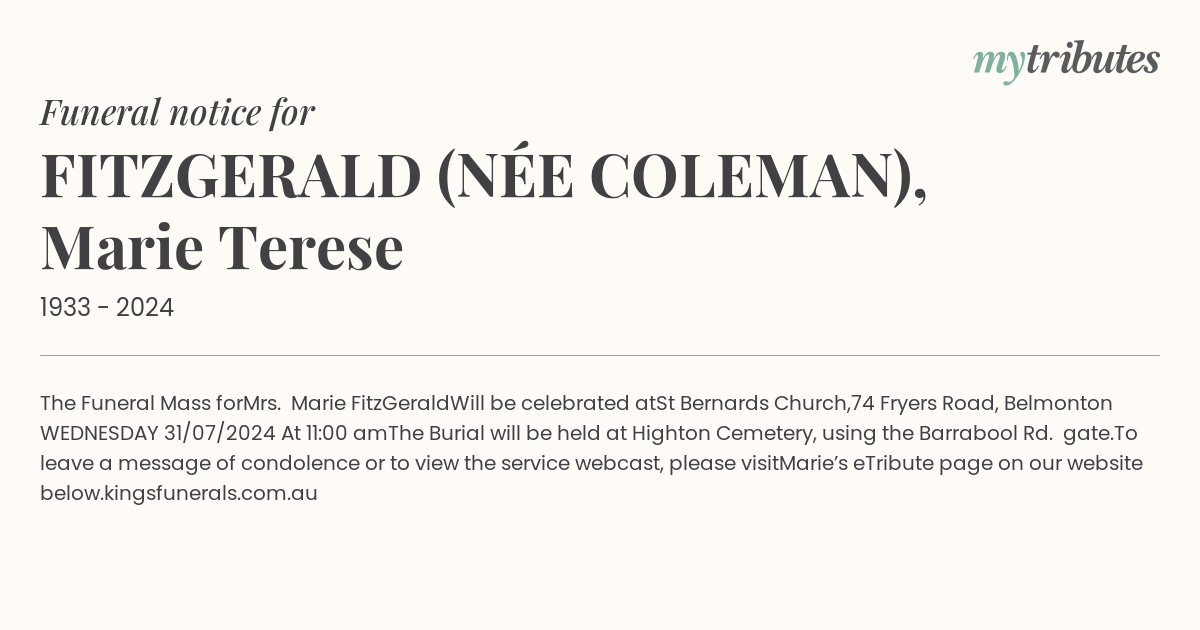1200x630 pixels.
Task: Click "Mrs. Marie FitzGerald" in paragraph
Action: [x=346, y=403]
